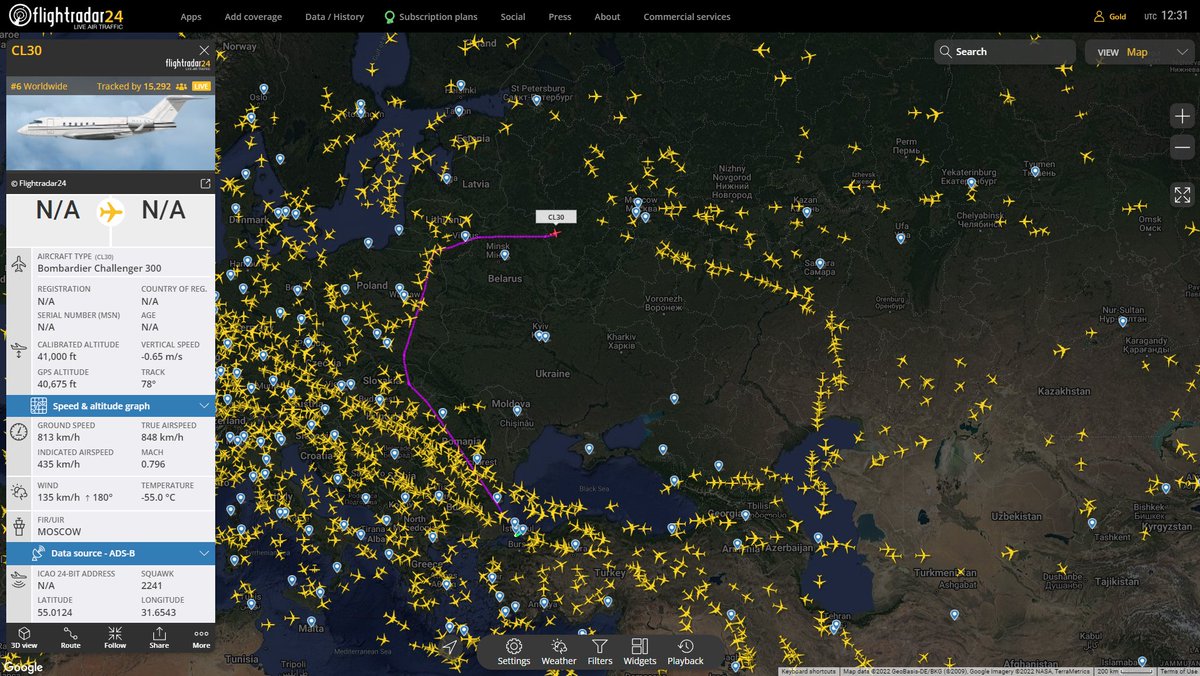Open aircraft photo external link icon
The width and height of the screenshot is (1200, 676).
tap(205, 184)
